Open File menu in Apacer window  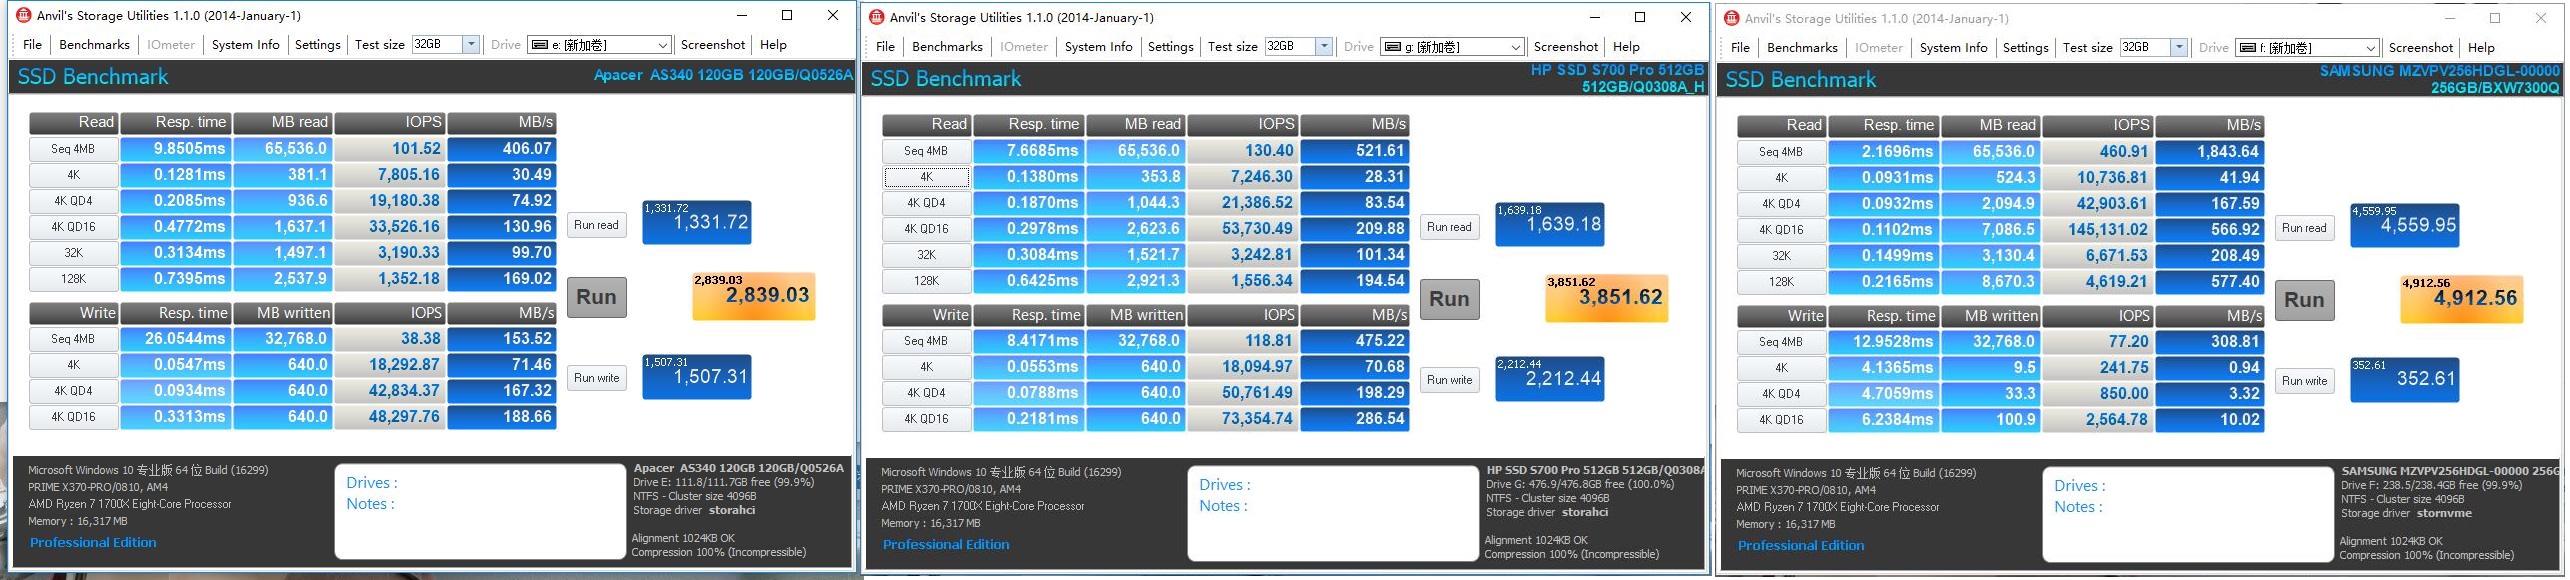tap(33, 45)
